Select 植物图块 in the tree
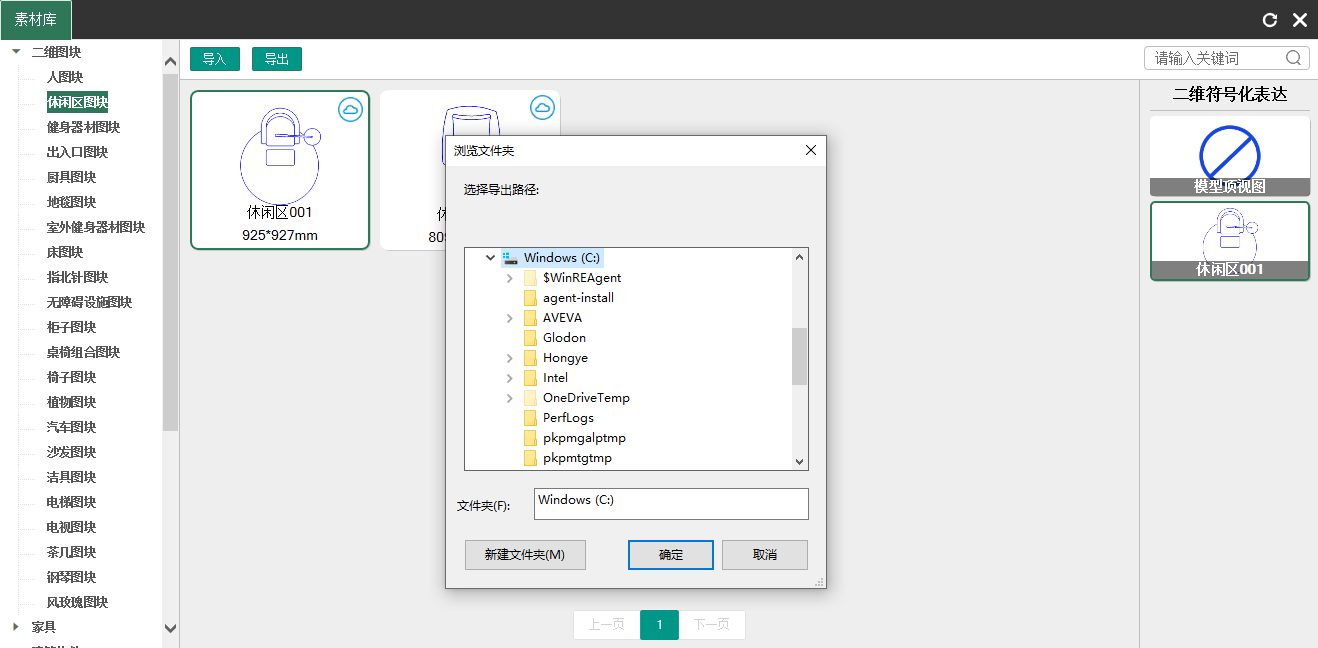This screenshot has height=648, width=1318. click(x=71, y=402)
